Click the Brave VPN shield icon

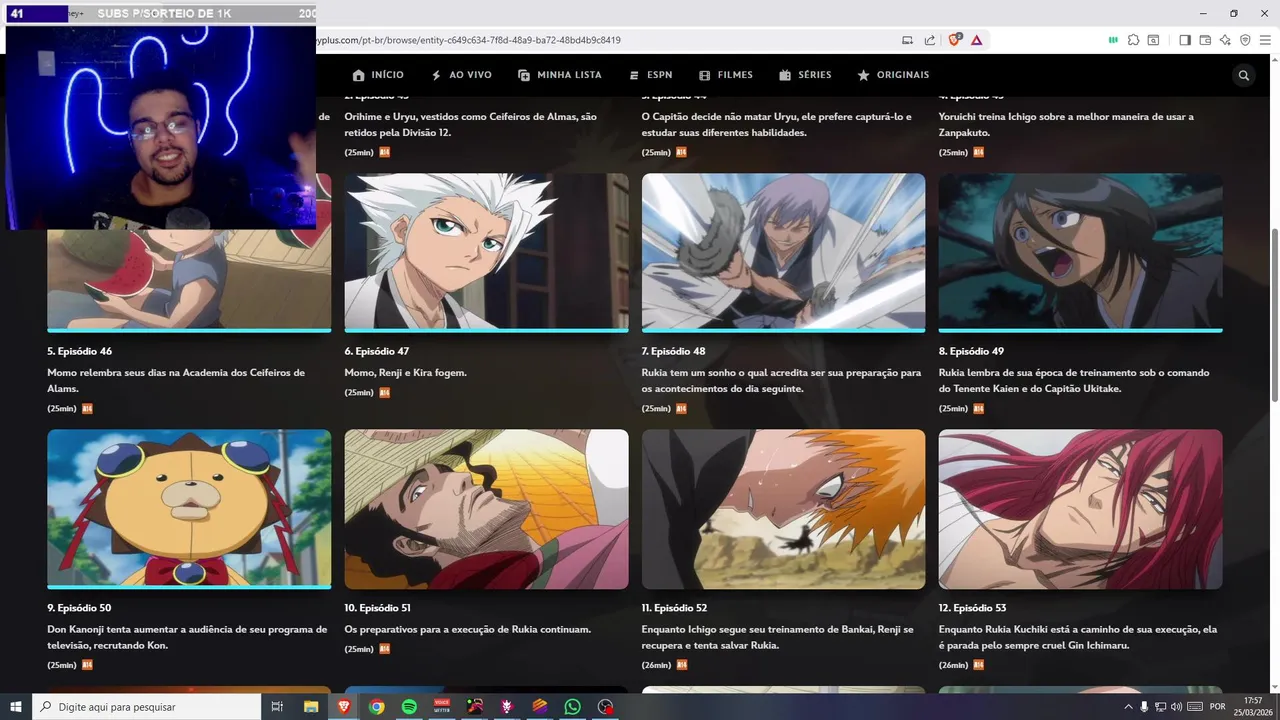coord(1245,40)
